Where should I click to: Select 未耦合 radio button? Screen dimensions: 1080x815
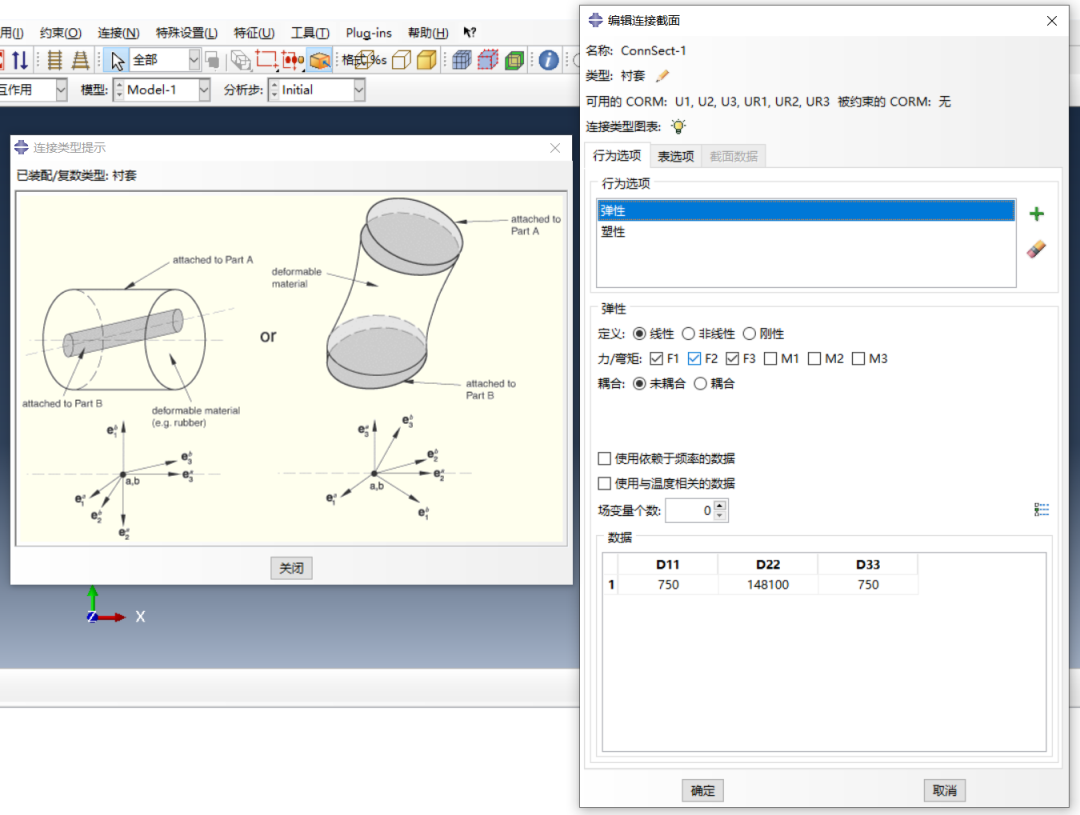click(639, 384)
